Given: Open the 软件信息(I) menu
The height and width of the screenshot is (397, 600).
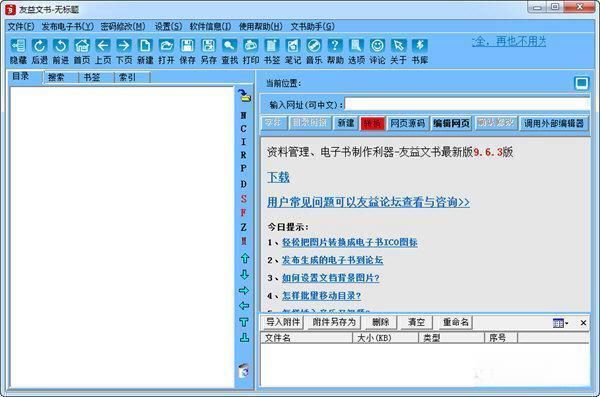Looking at the screenshot, I should 210,26.
